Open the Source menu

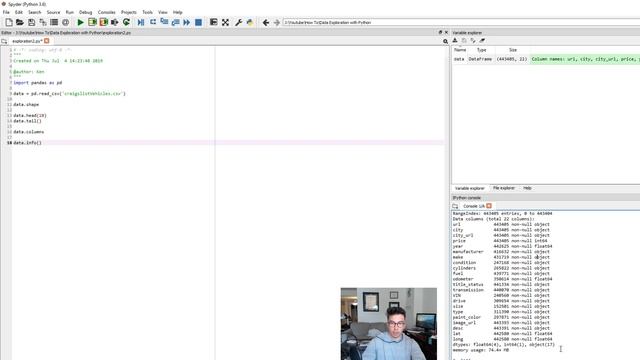pyautogui.click(x=53, y=12)
